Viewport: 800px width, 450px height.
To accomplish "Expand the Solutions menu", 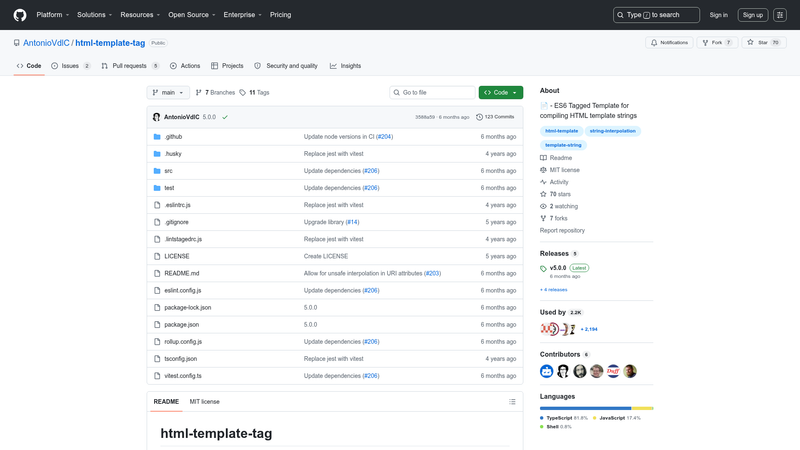I will [x=94, y=15].
